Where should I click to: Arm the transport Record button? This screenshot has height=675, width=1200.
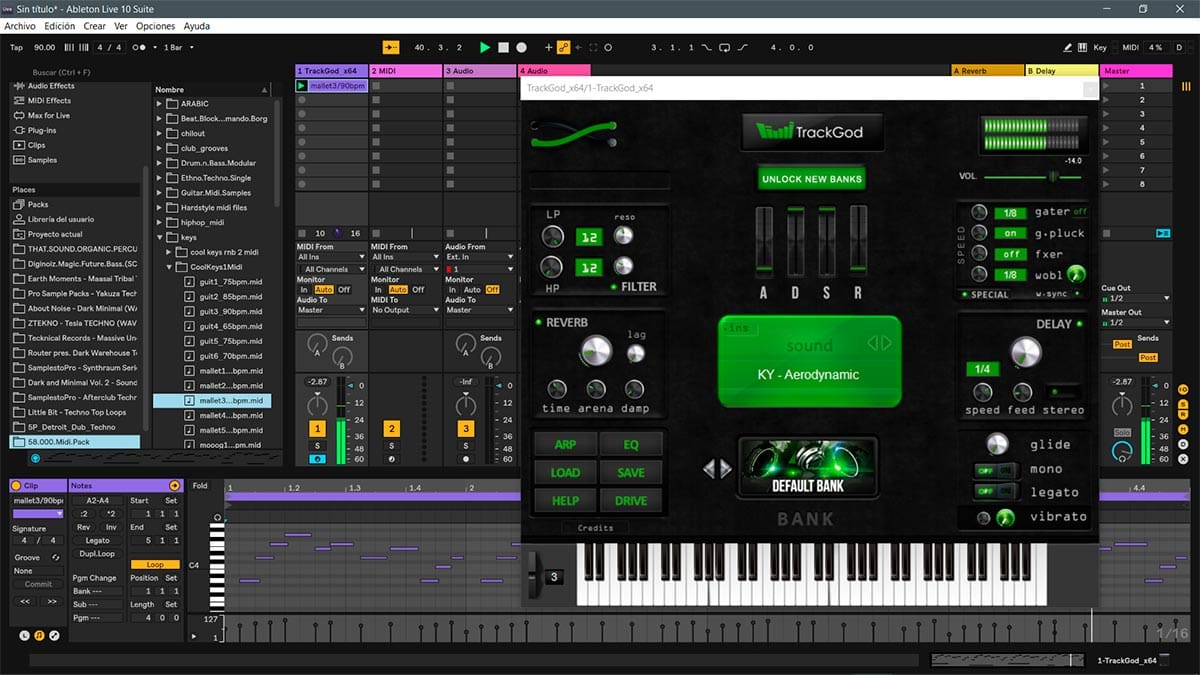[x=523, y=47]
